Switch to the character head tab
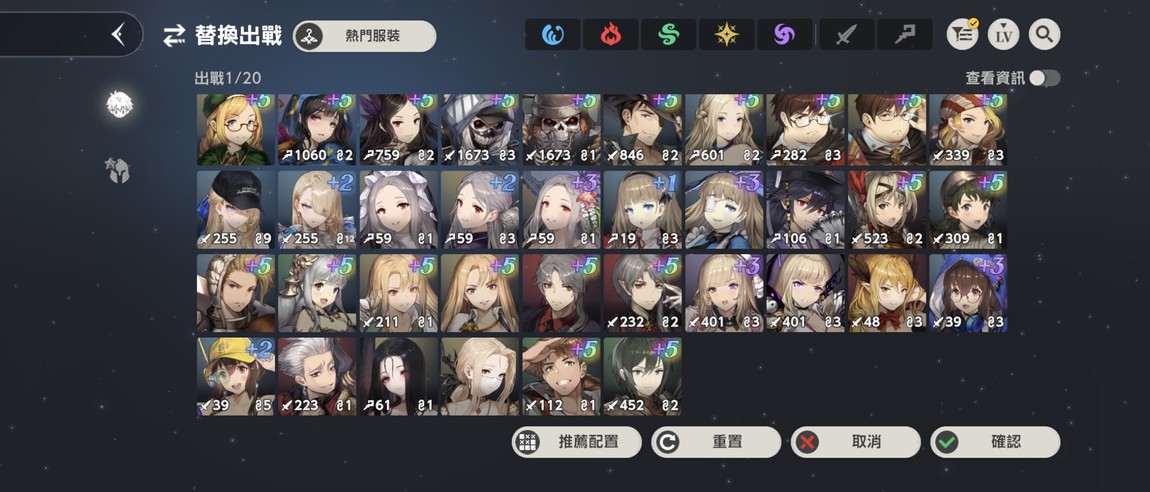1150x492 pixels. 119,105
